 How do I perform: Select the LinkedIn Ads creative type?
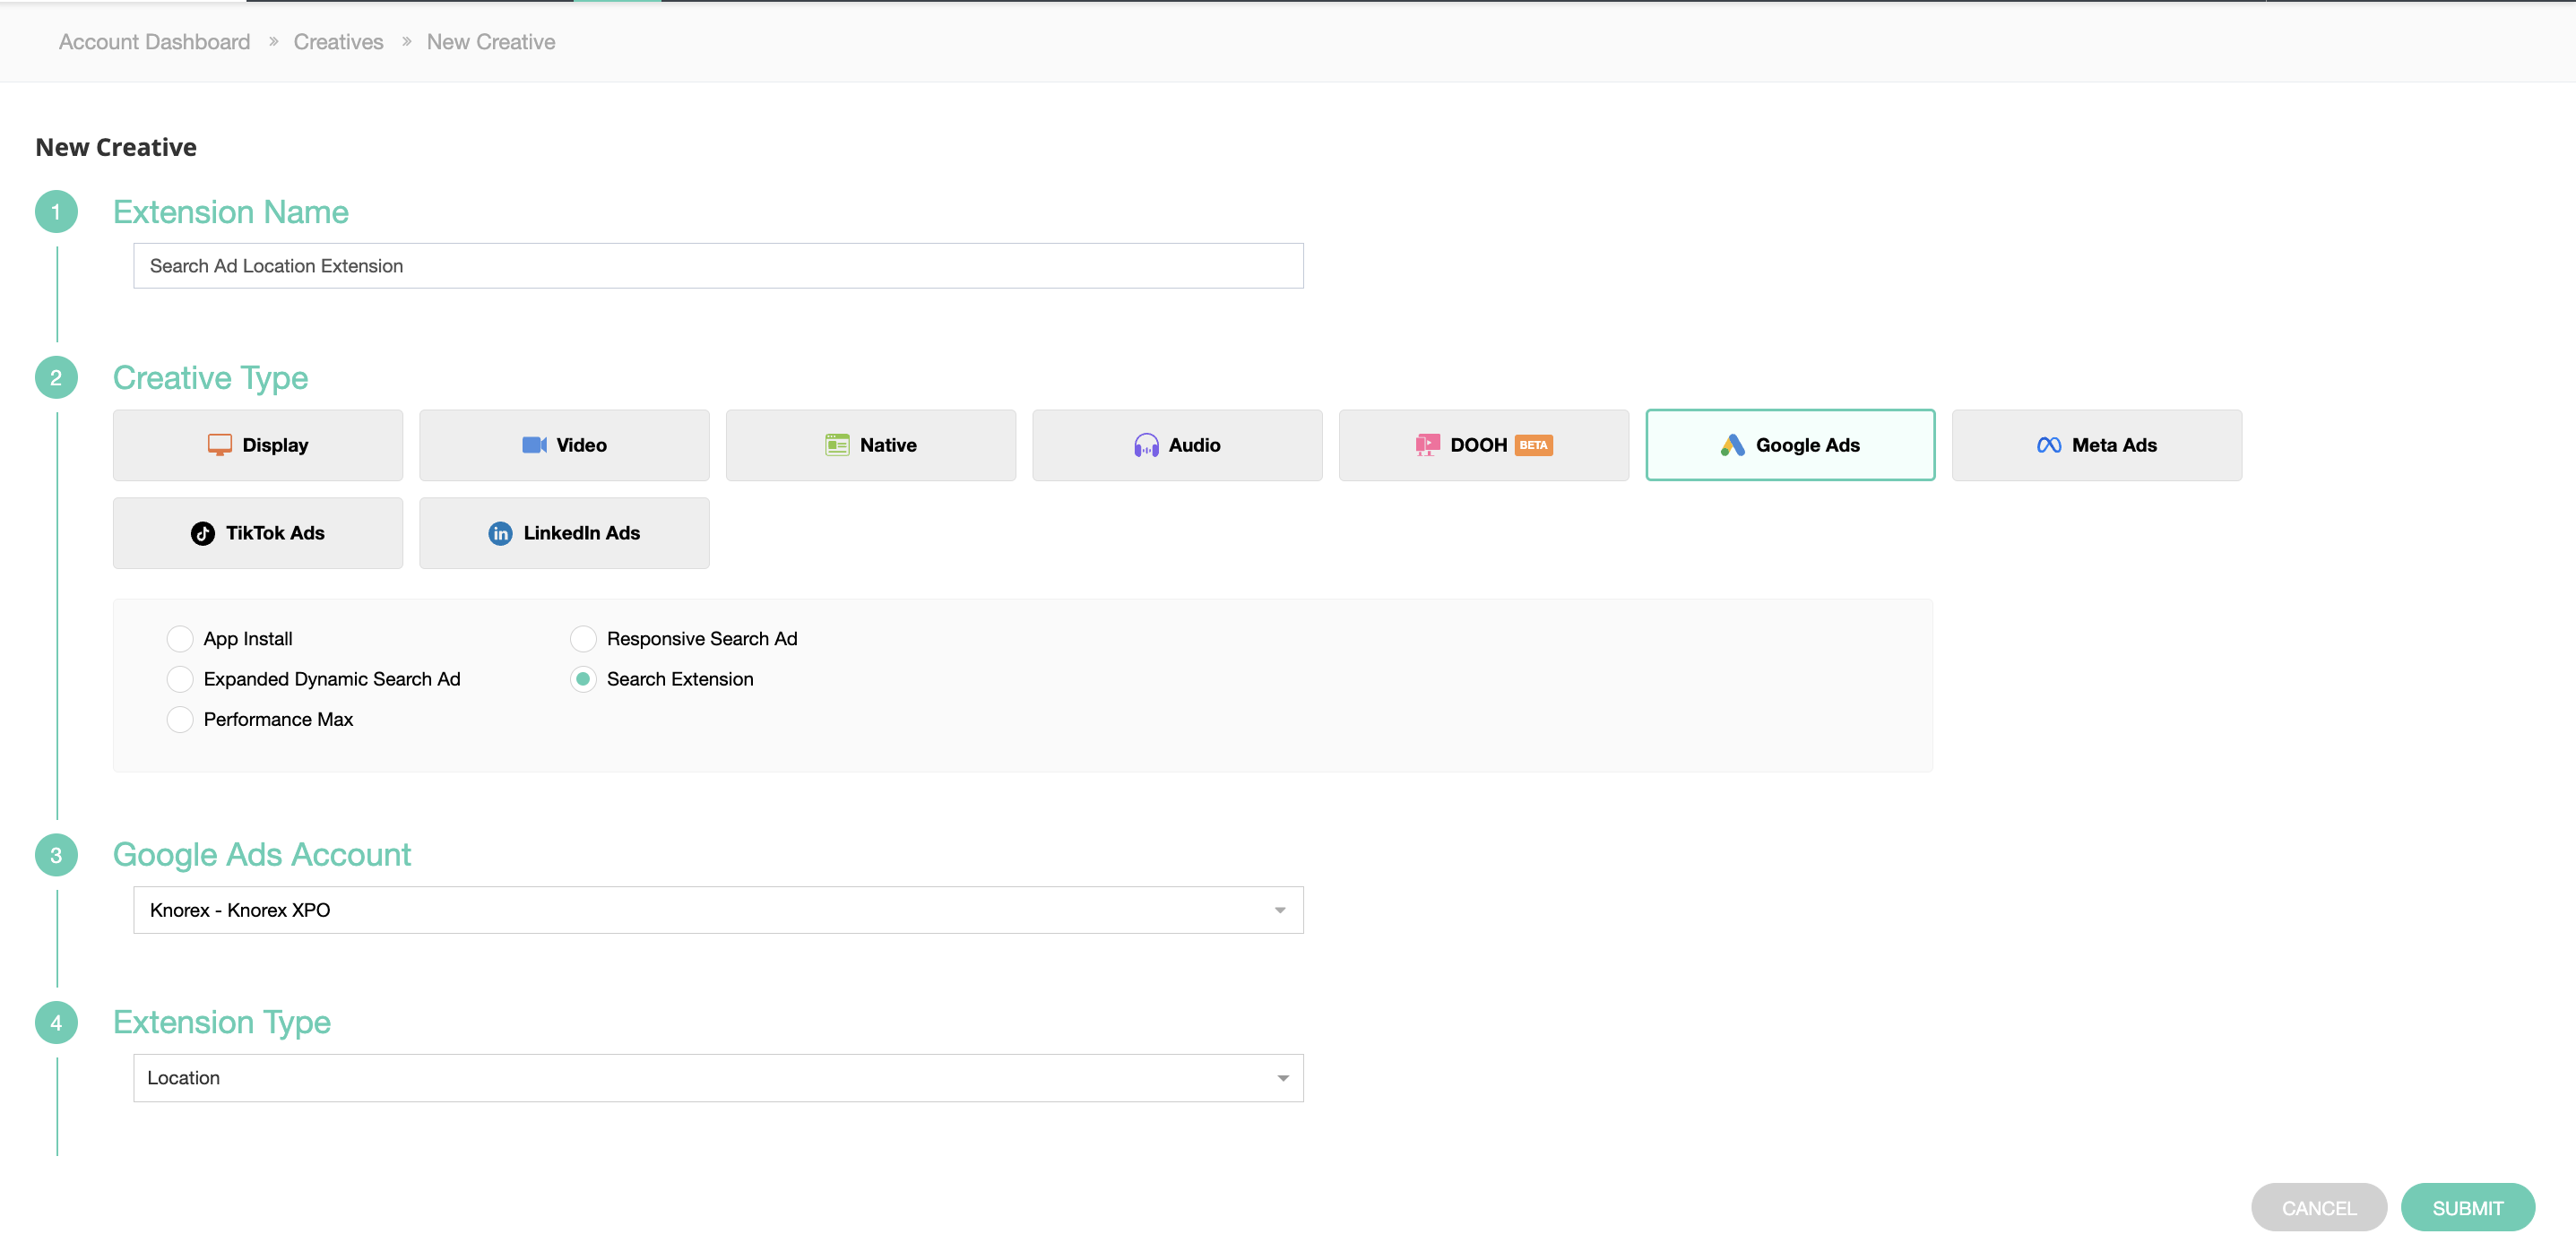[564, 533]
